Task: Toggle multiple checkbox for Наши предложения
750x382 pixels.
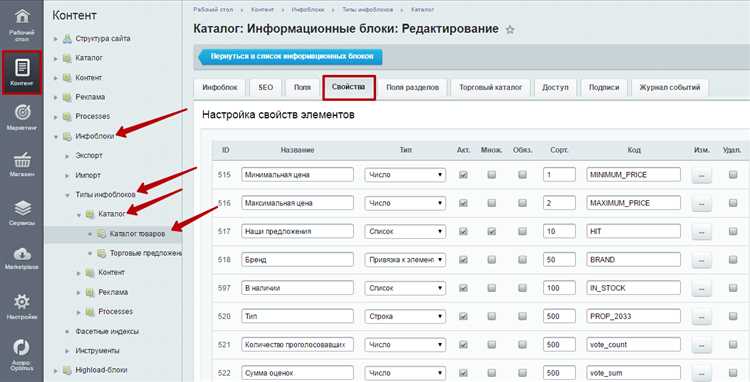Action: [492, 231]
